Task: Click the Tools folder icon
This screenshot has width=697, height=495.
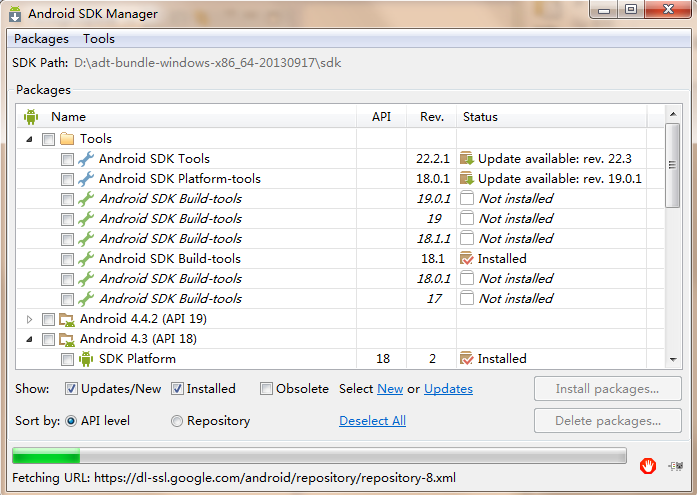Action: (67, 139)
